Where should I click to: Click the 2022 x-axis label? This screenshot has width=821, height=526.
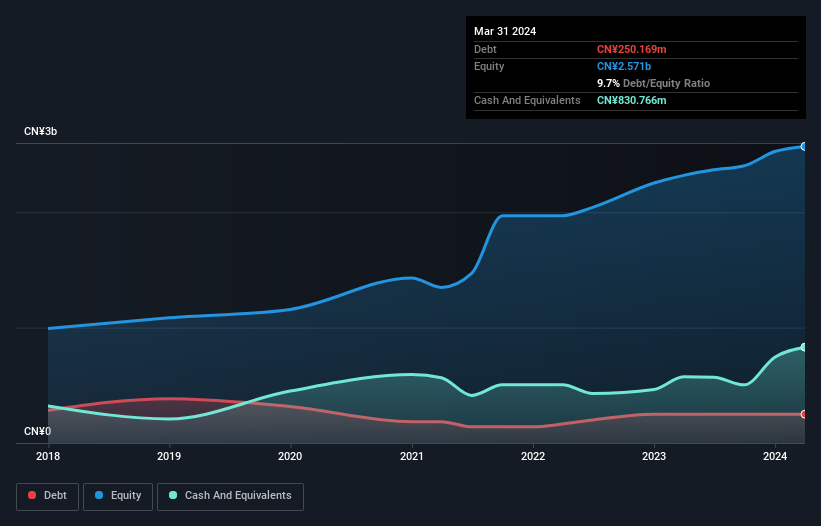coord(533,456)
